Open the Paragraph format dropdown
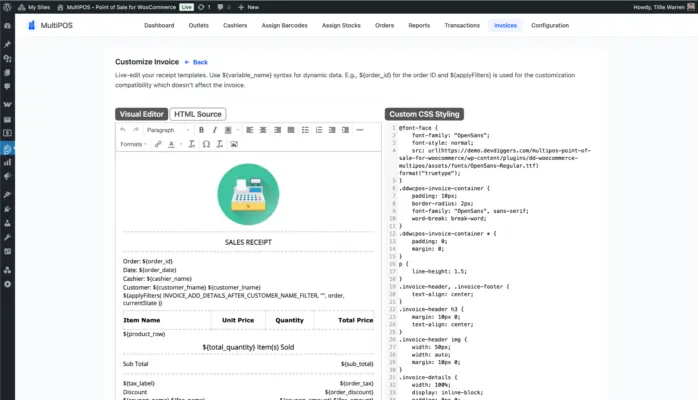This screenshot has width=698, height=400. [168, 130]
